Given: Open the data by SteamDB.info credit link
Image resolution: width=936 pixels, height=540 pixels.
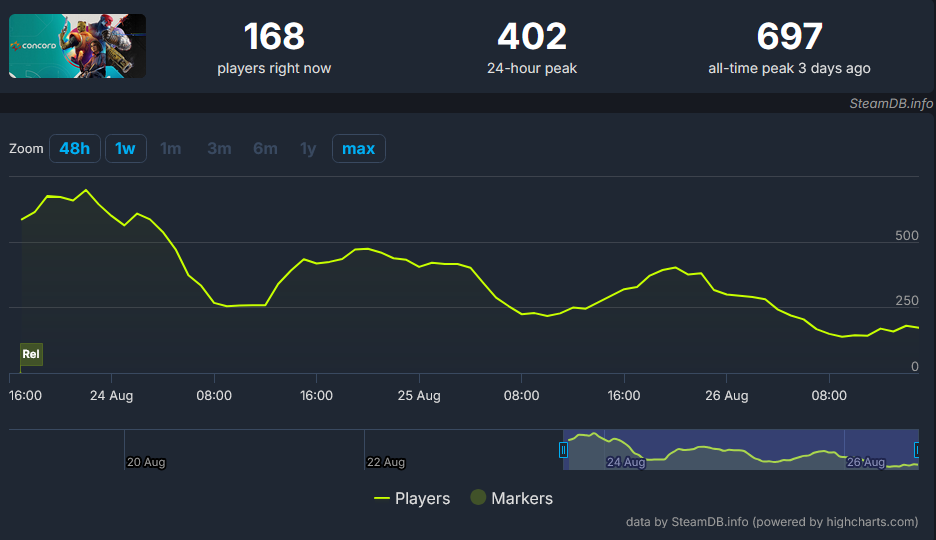Looking at the screenshot, I should coord(771,522).
